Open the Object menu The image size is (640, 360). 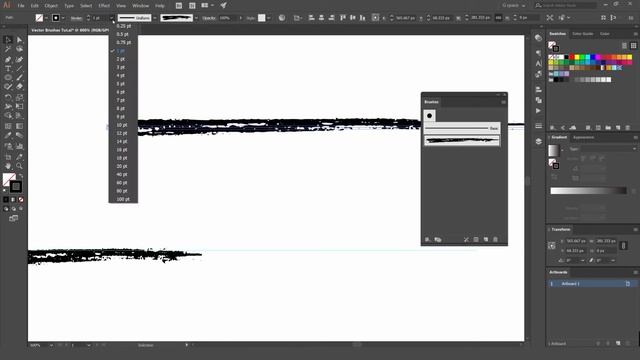coord(51,6)
